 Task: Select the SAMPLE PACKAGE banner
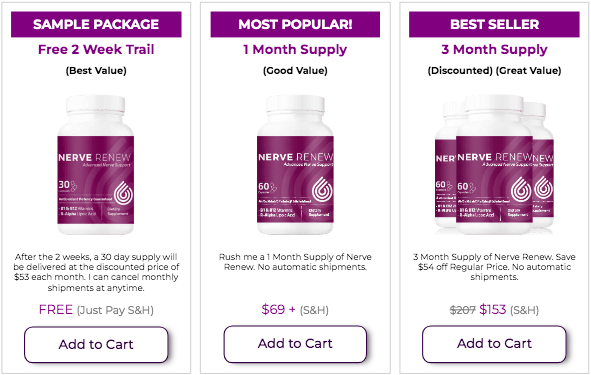pos(96,24)
